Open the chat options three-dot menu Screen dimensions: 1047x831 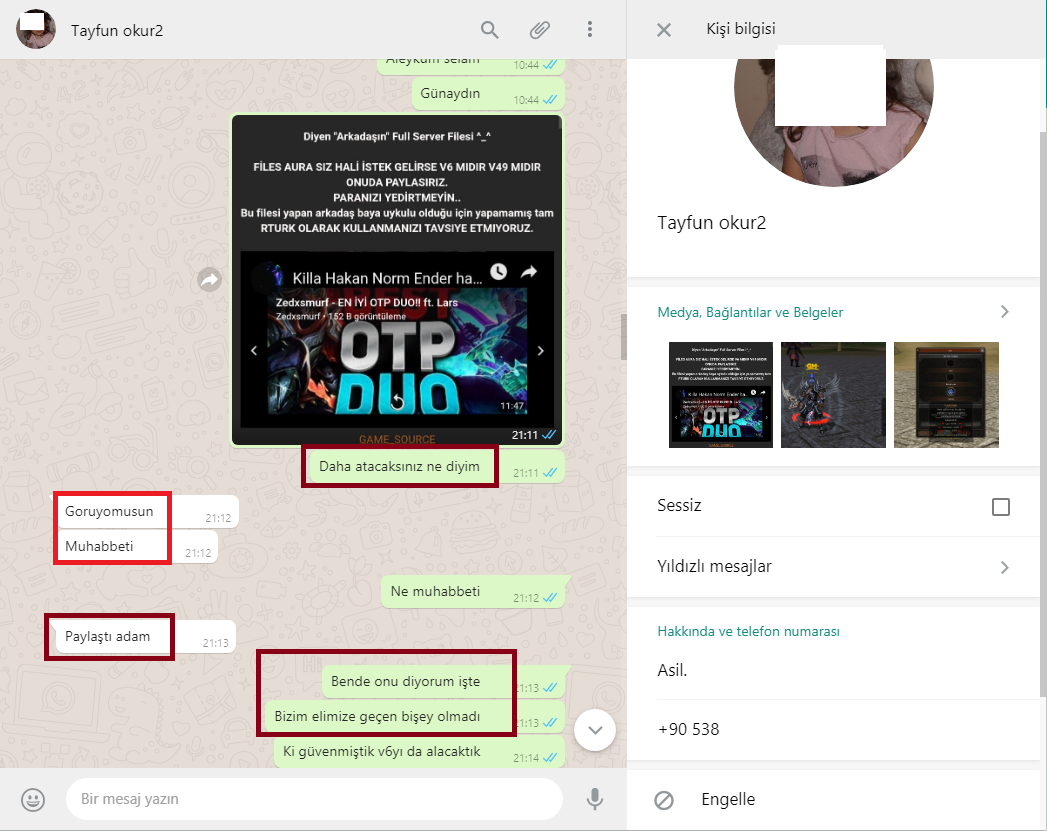[590, 29]
